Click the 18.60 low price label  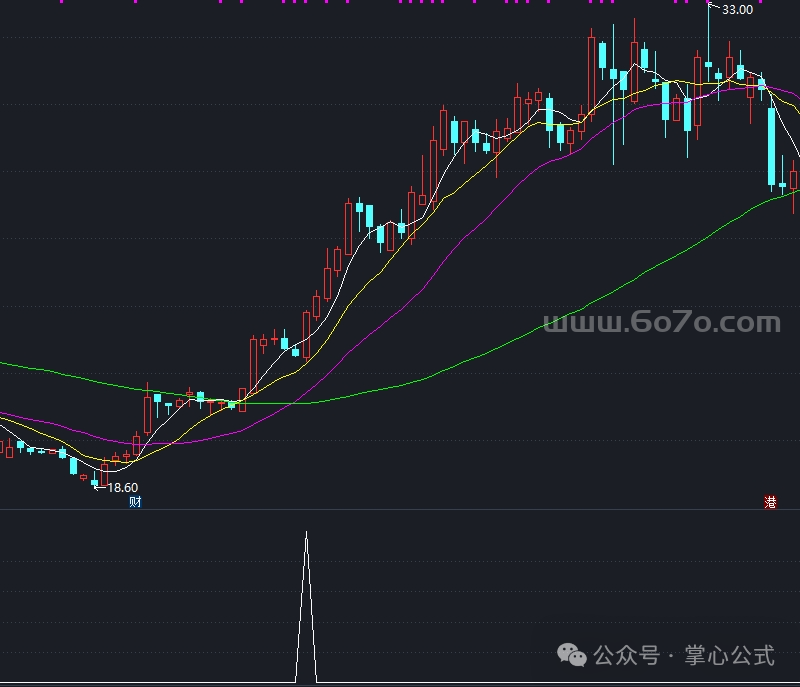tap(122, 488)
